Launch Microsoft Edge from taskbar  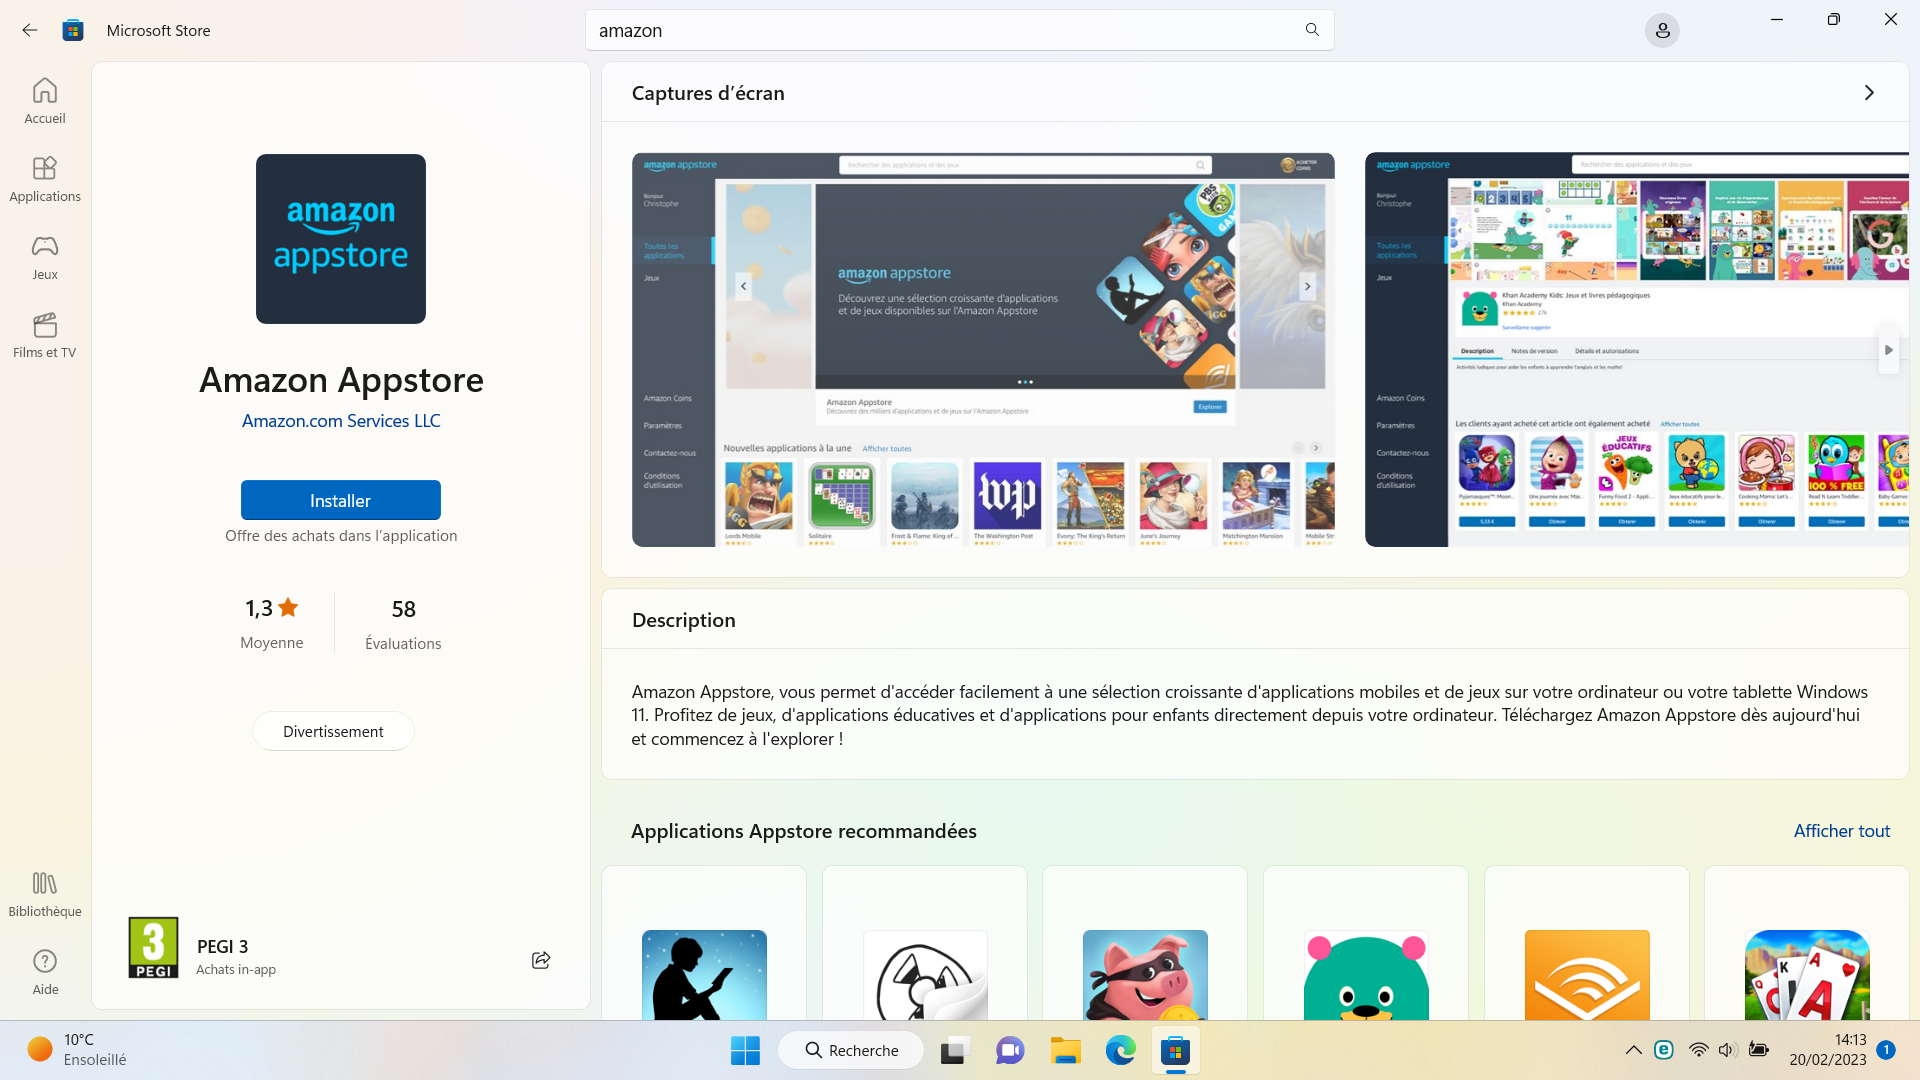[1120, 1050]
